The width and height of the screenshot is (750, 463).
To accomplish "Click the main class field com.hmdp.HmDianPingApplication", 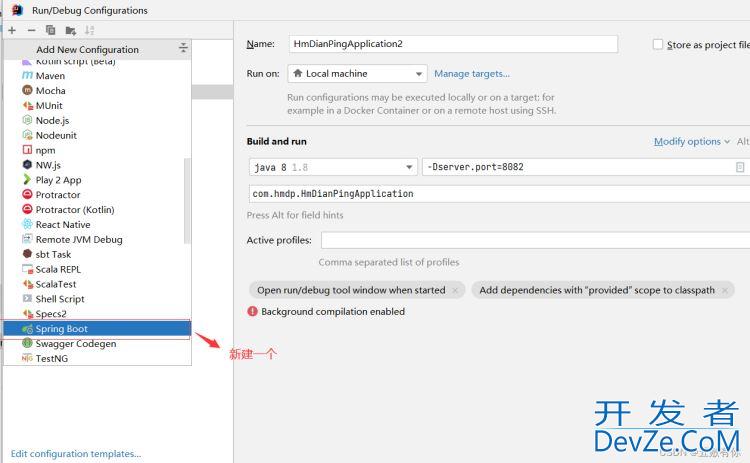I will pos(499,194).
